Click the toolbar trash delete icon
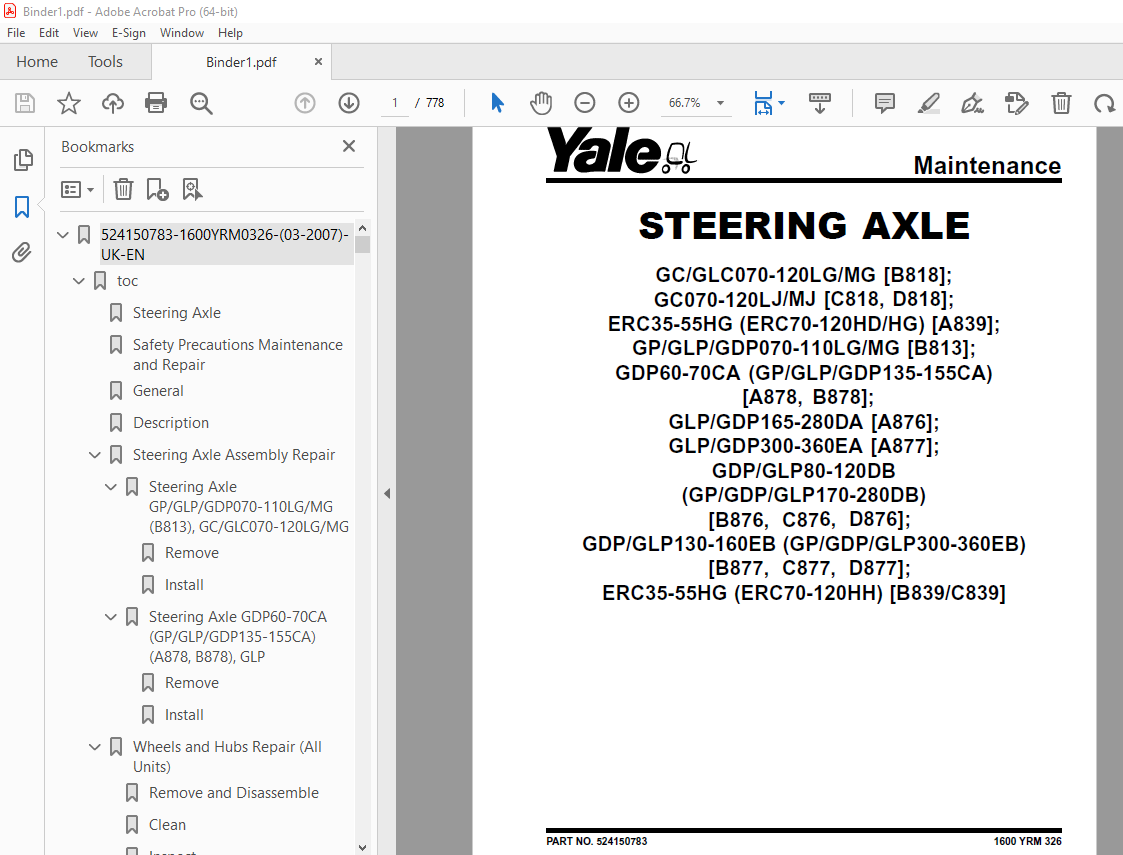 [x=1061, y=103]
